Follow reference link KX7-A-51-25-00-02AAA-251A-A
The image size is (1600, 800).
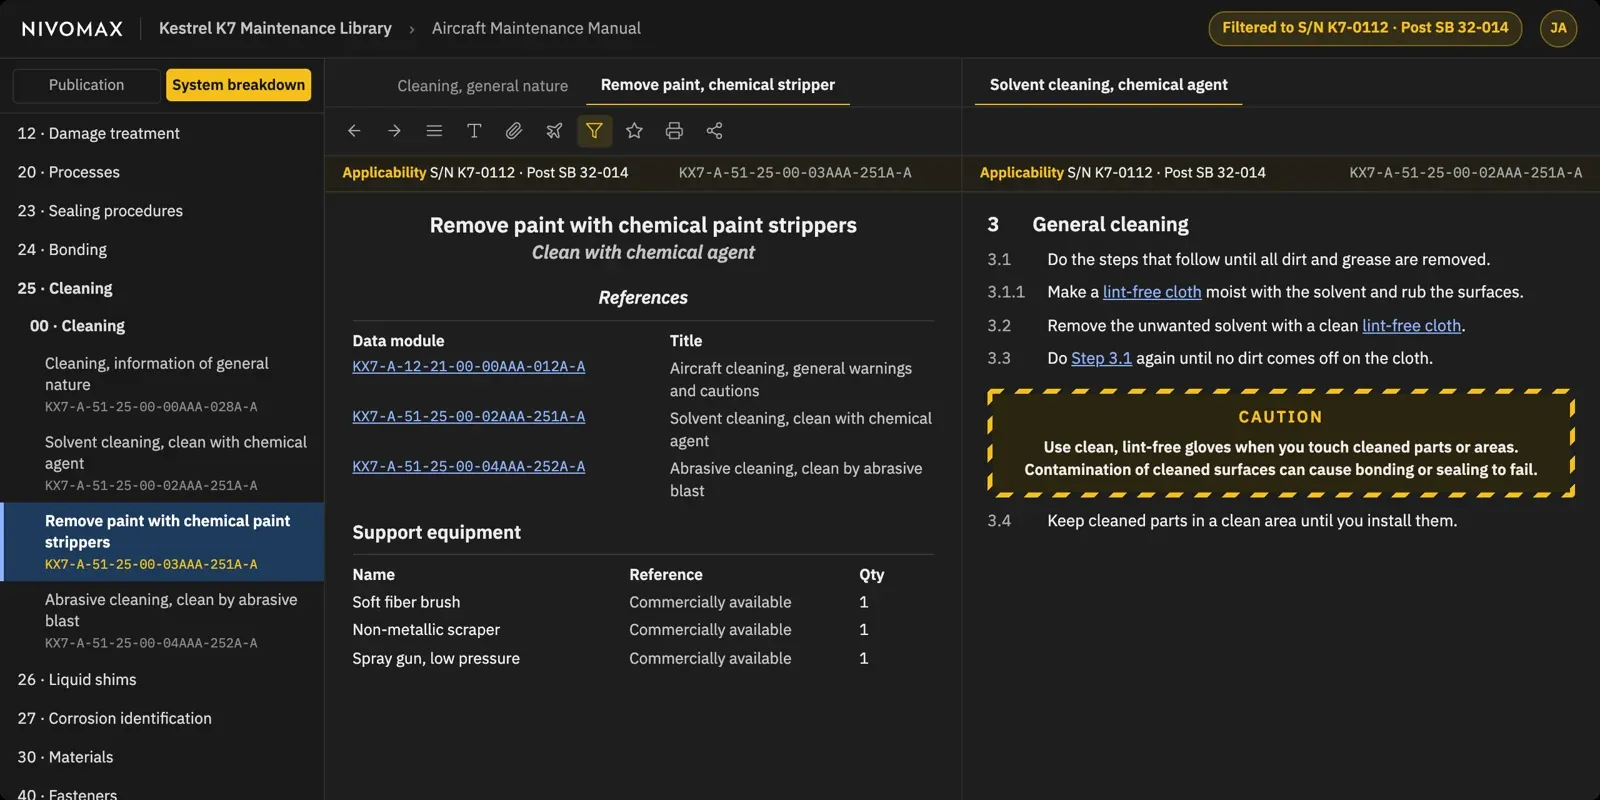(469, 417)
